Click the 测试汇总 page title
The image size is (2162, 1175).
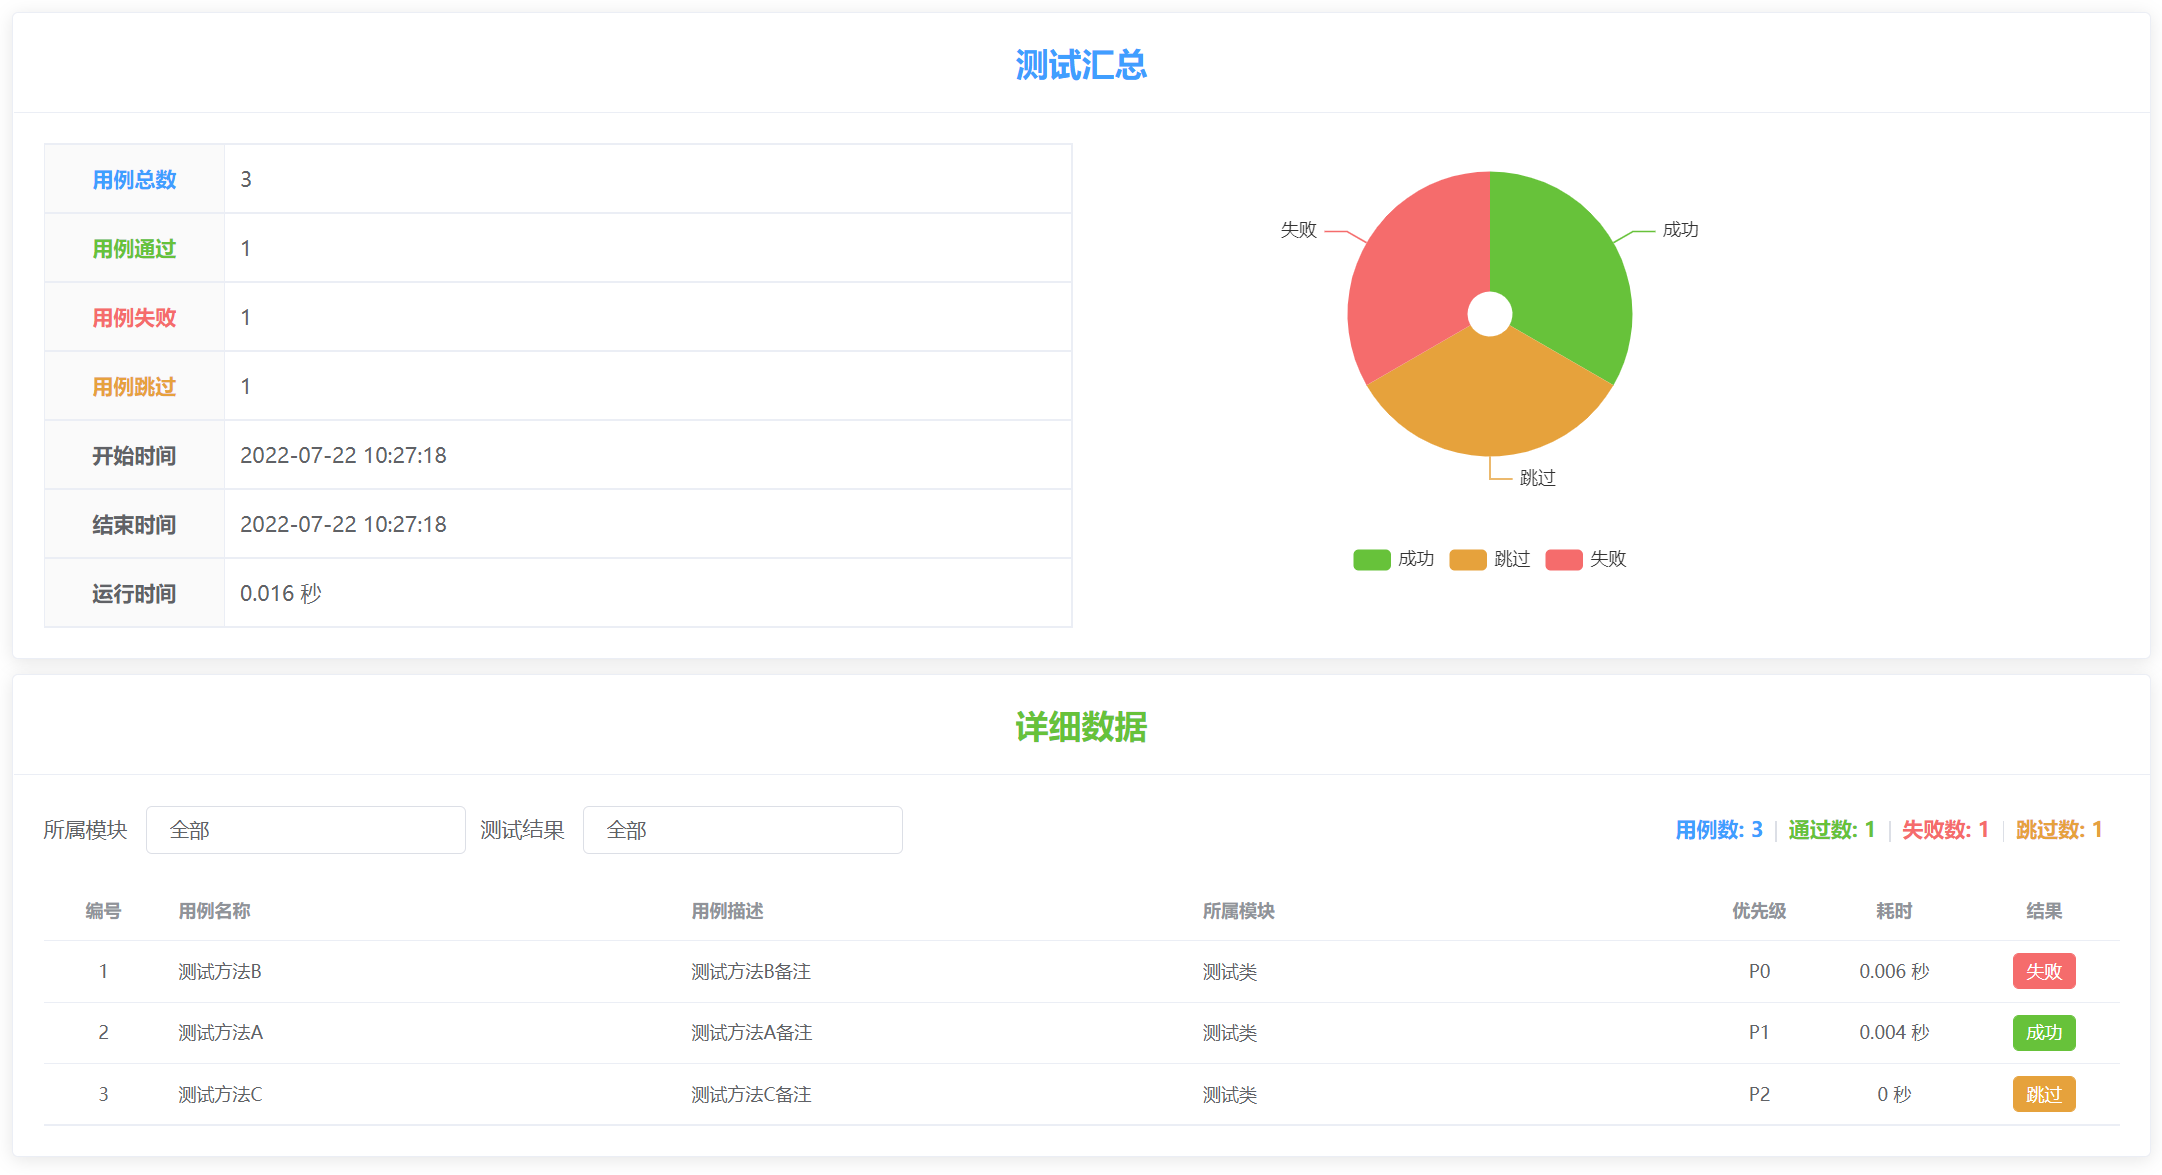pos(1080,64)
